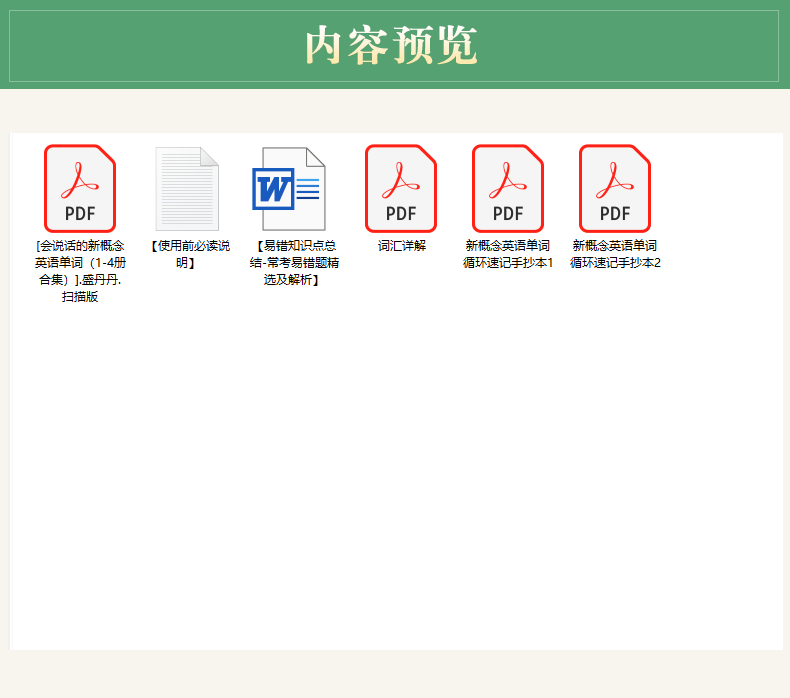This screenshot has width=790, height=698.
Task: Select the 词汇详解 file label
Action: 402,246
